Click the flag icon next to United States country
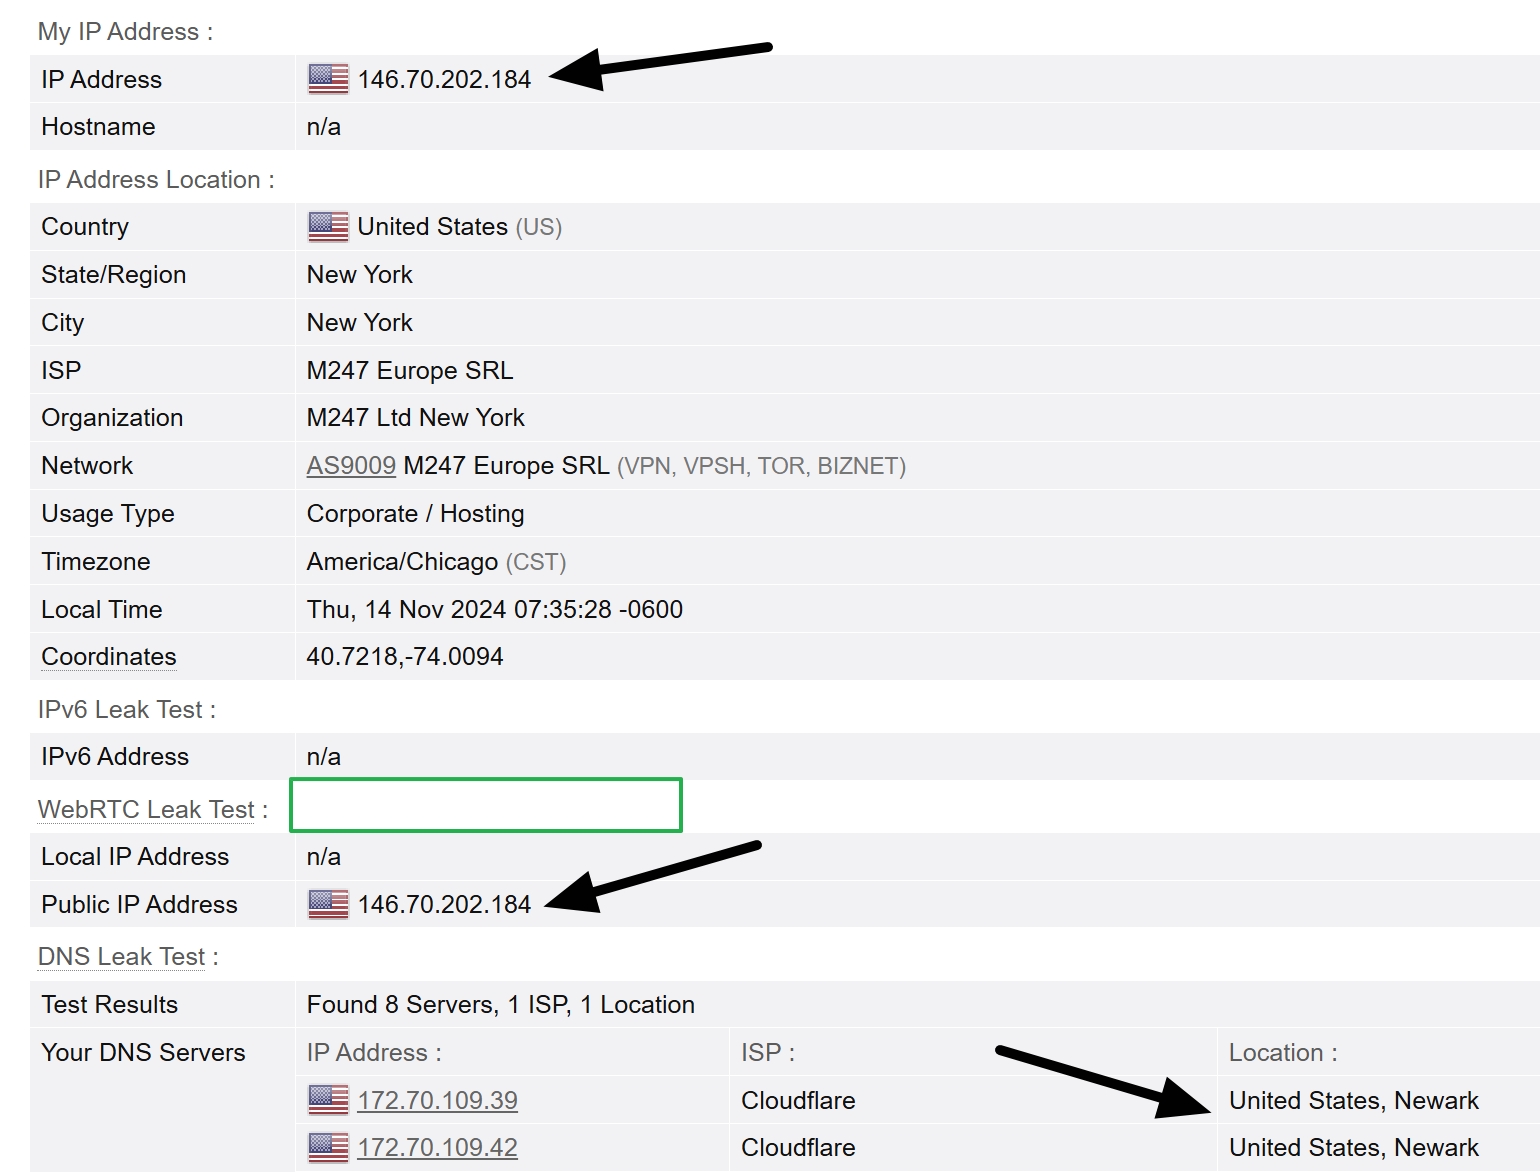This screenshot has height=1172, width=1540. [327, 226]
